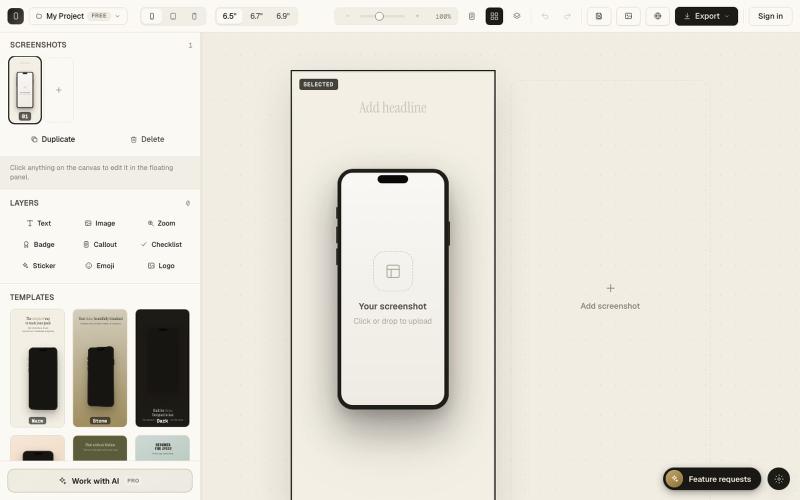The height and width of the screenshot is (500, 800).
Task: Delete the selected screenshot
Action: point(147,139)
